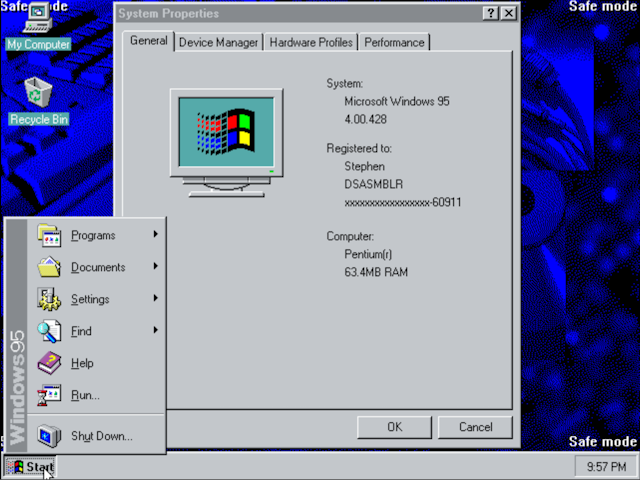The height and width of the screenshot is (480, 640).
Task: Expand the Documents submenu arrow
Action: point(156,266)
